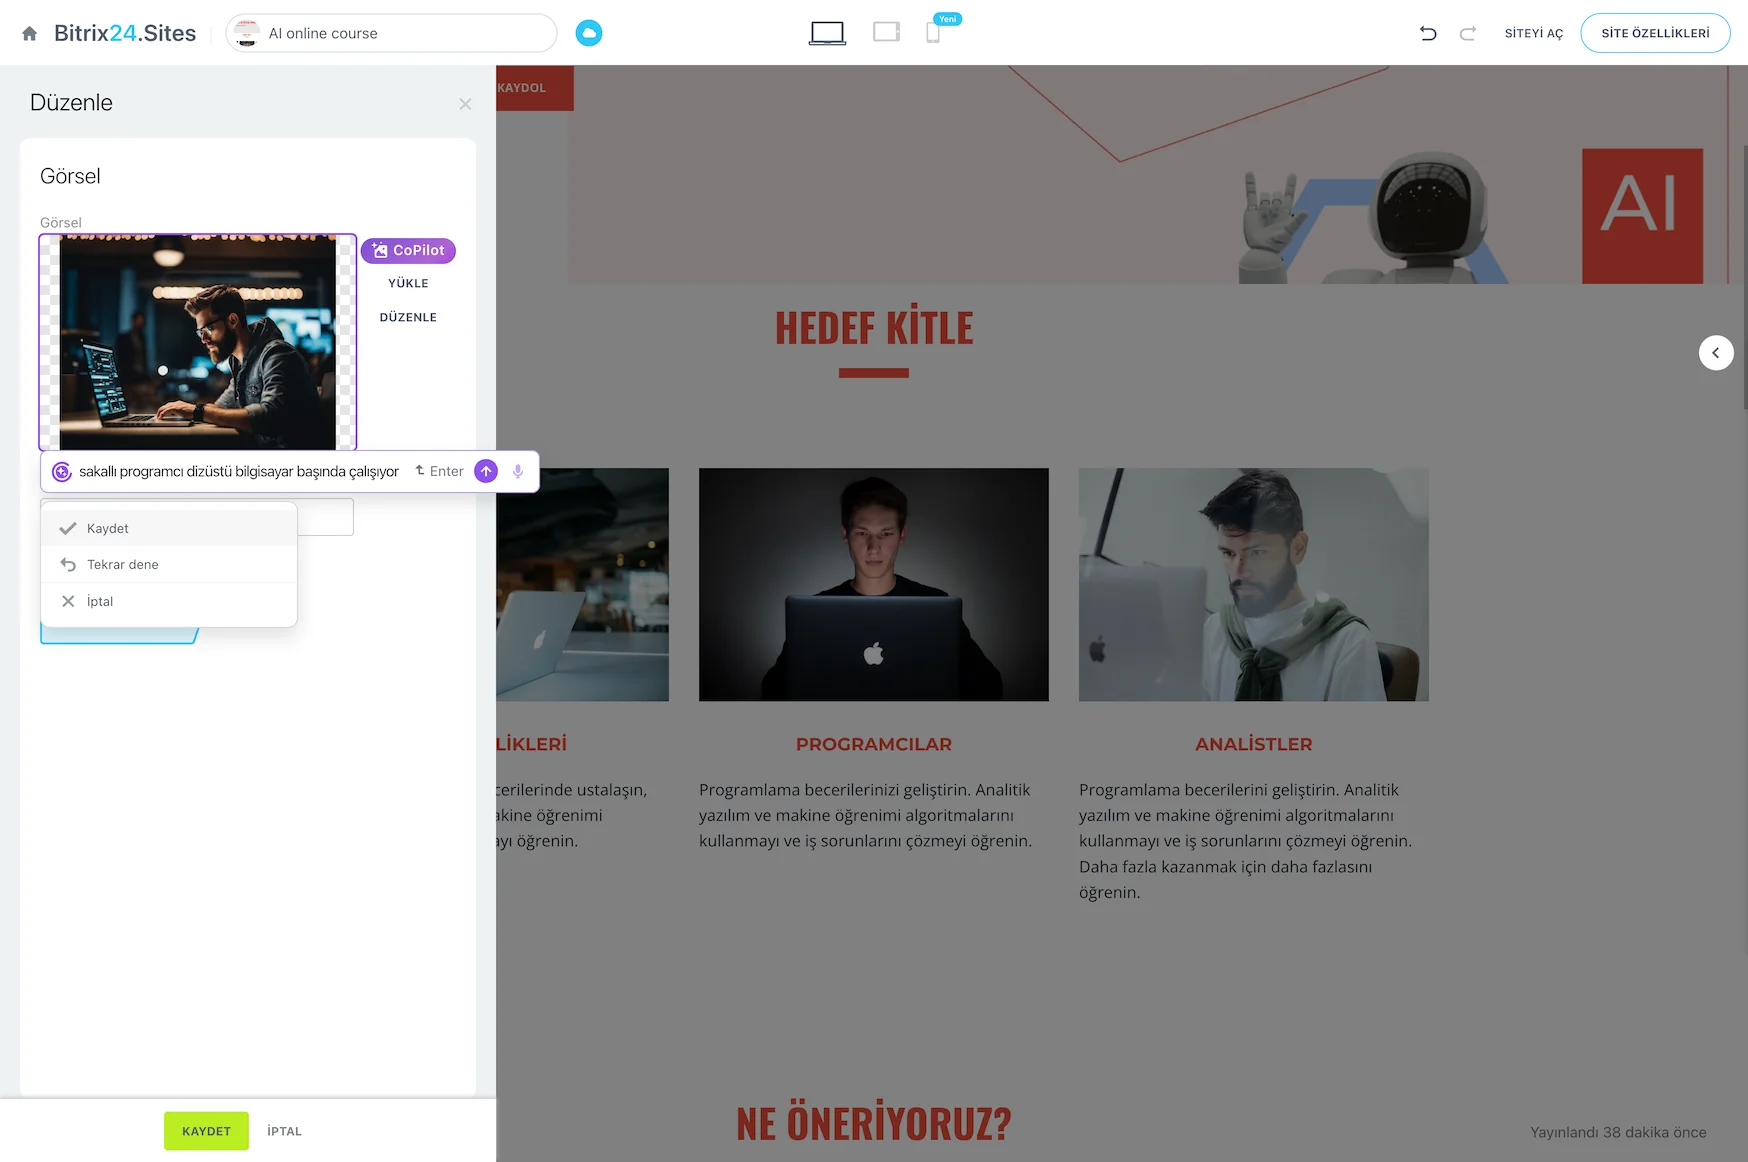Submit the prompt with purple arrow button
The width and height of the screenshot is (1748, 1162).
pos(486,471)
